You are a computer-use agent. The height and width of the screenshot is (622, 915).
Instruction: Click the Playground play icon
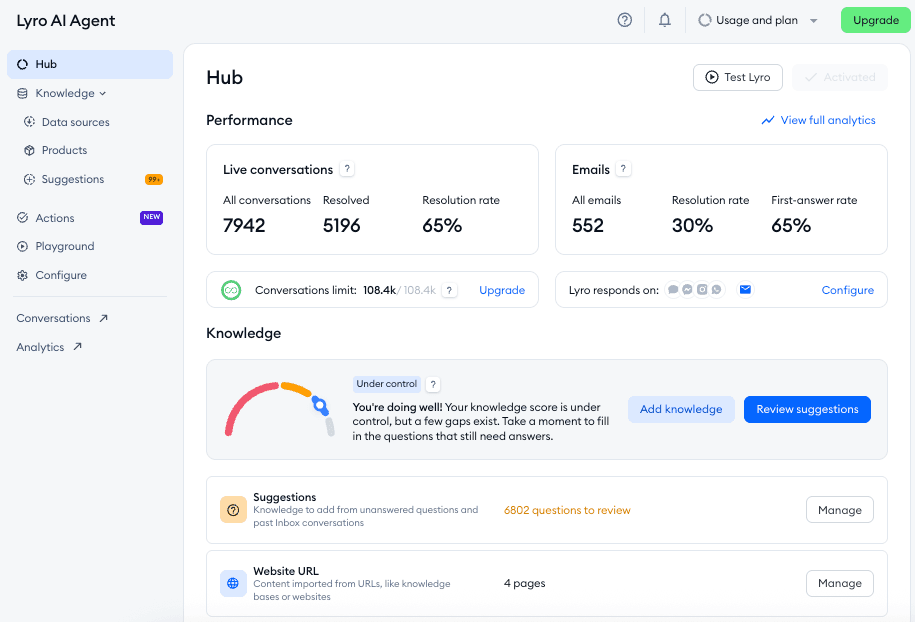click(x=22, y=246)
